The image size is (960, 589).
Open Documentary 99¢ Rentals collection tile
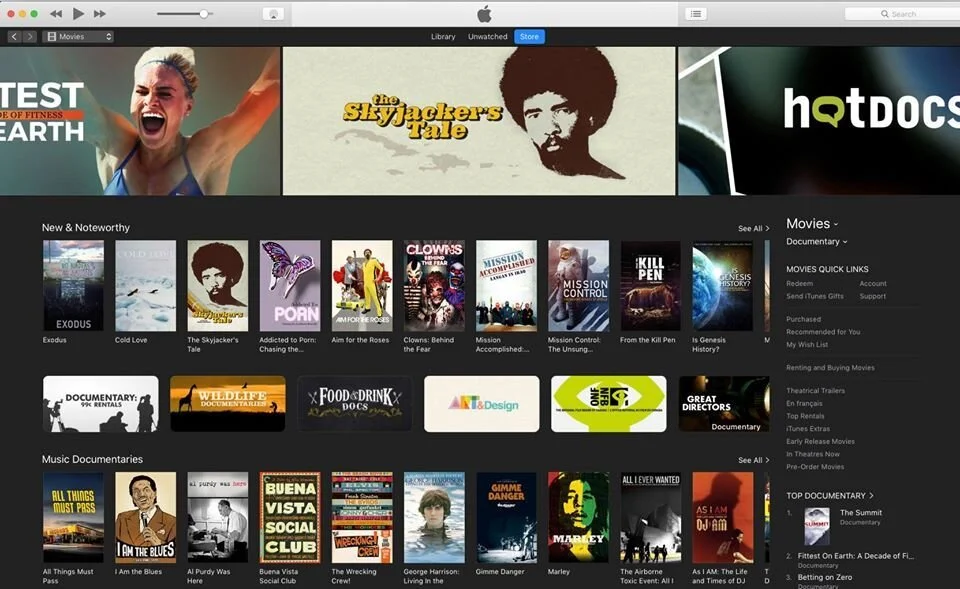tap(100, 404)
